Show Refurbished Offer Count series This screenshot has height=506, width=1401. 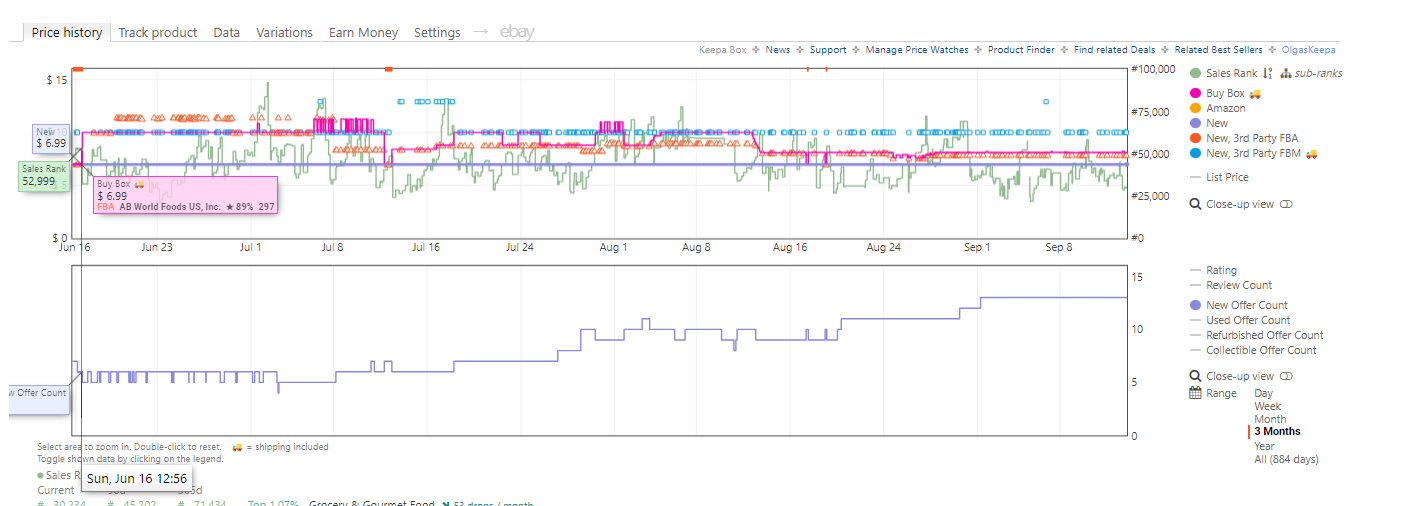tap(1264, 335)
